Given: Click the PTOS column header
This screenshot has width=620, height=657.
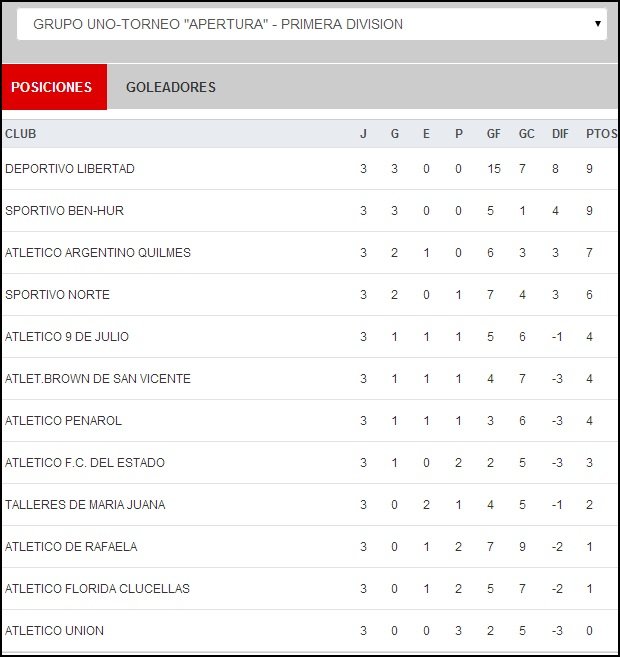Looking at the screenshot, I should point(600,134).
